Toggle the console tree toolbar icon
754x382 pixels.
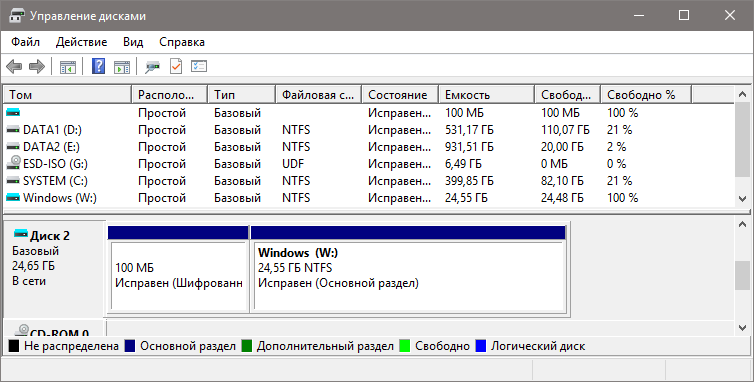(x=68, y=66)
